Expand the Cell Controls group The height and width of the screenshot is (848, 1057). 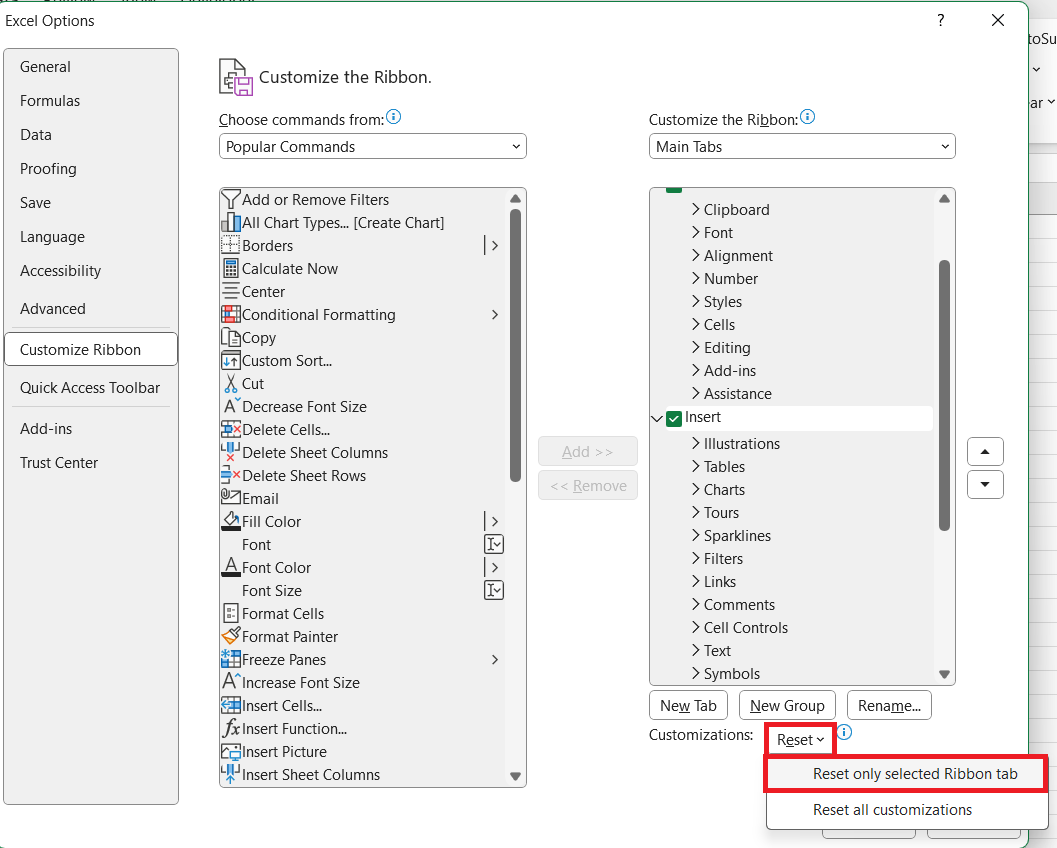point(696,628)
